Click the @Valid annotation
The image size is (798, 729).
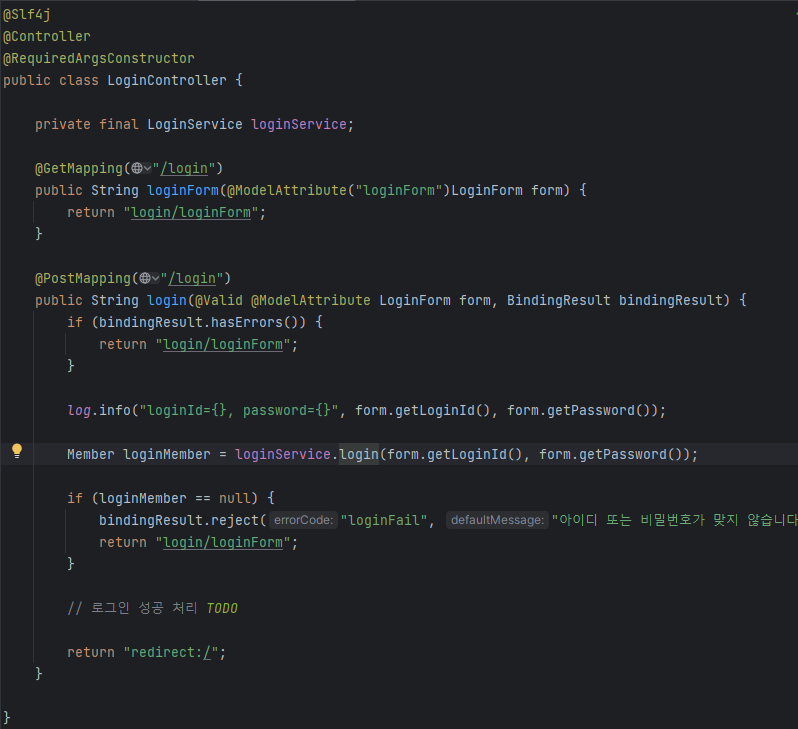pos(219,300)
